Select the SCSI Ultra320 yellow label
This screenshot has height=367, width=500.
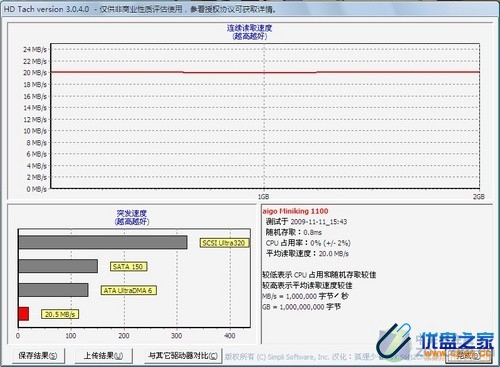click(224, 243)
